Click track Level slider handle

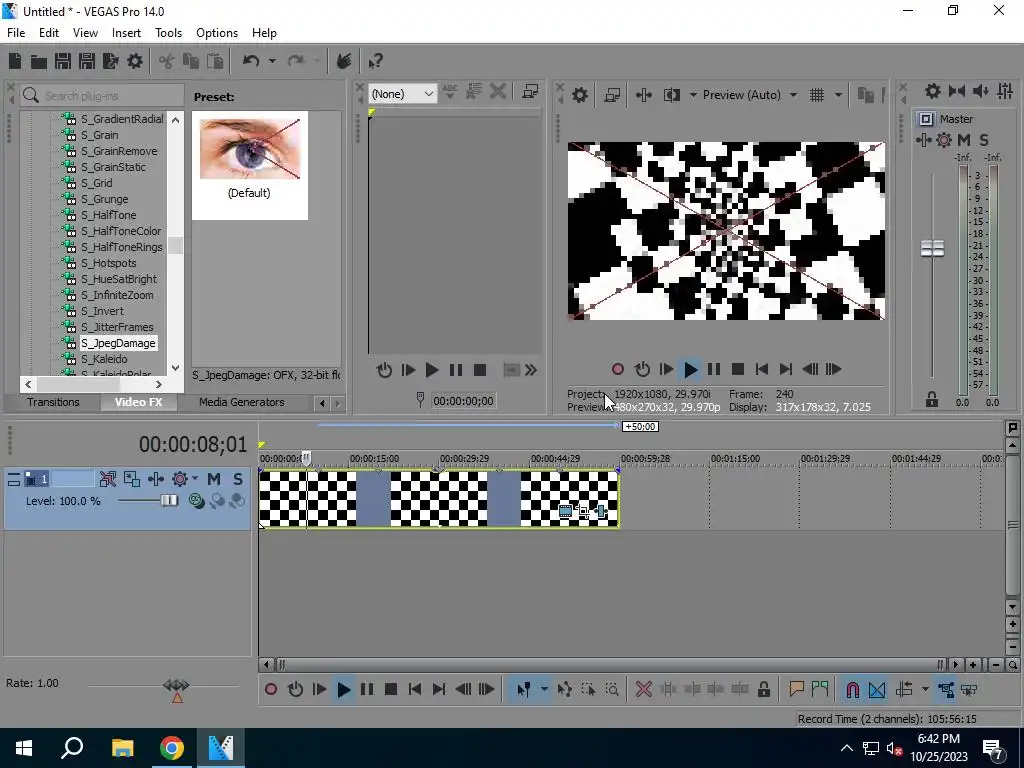click(169, 501)
